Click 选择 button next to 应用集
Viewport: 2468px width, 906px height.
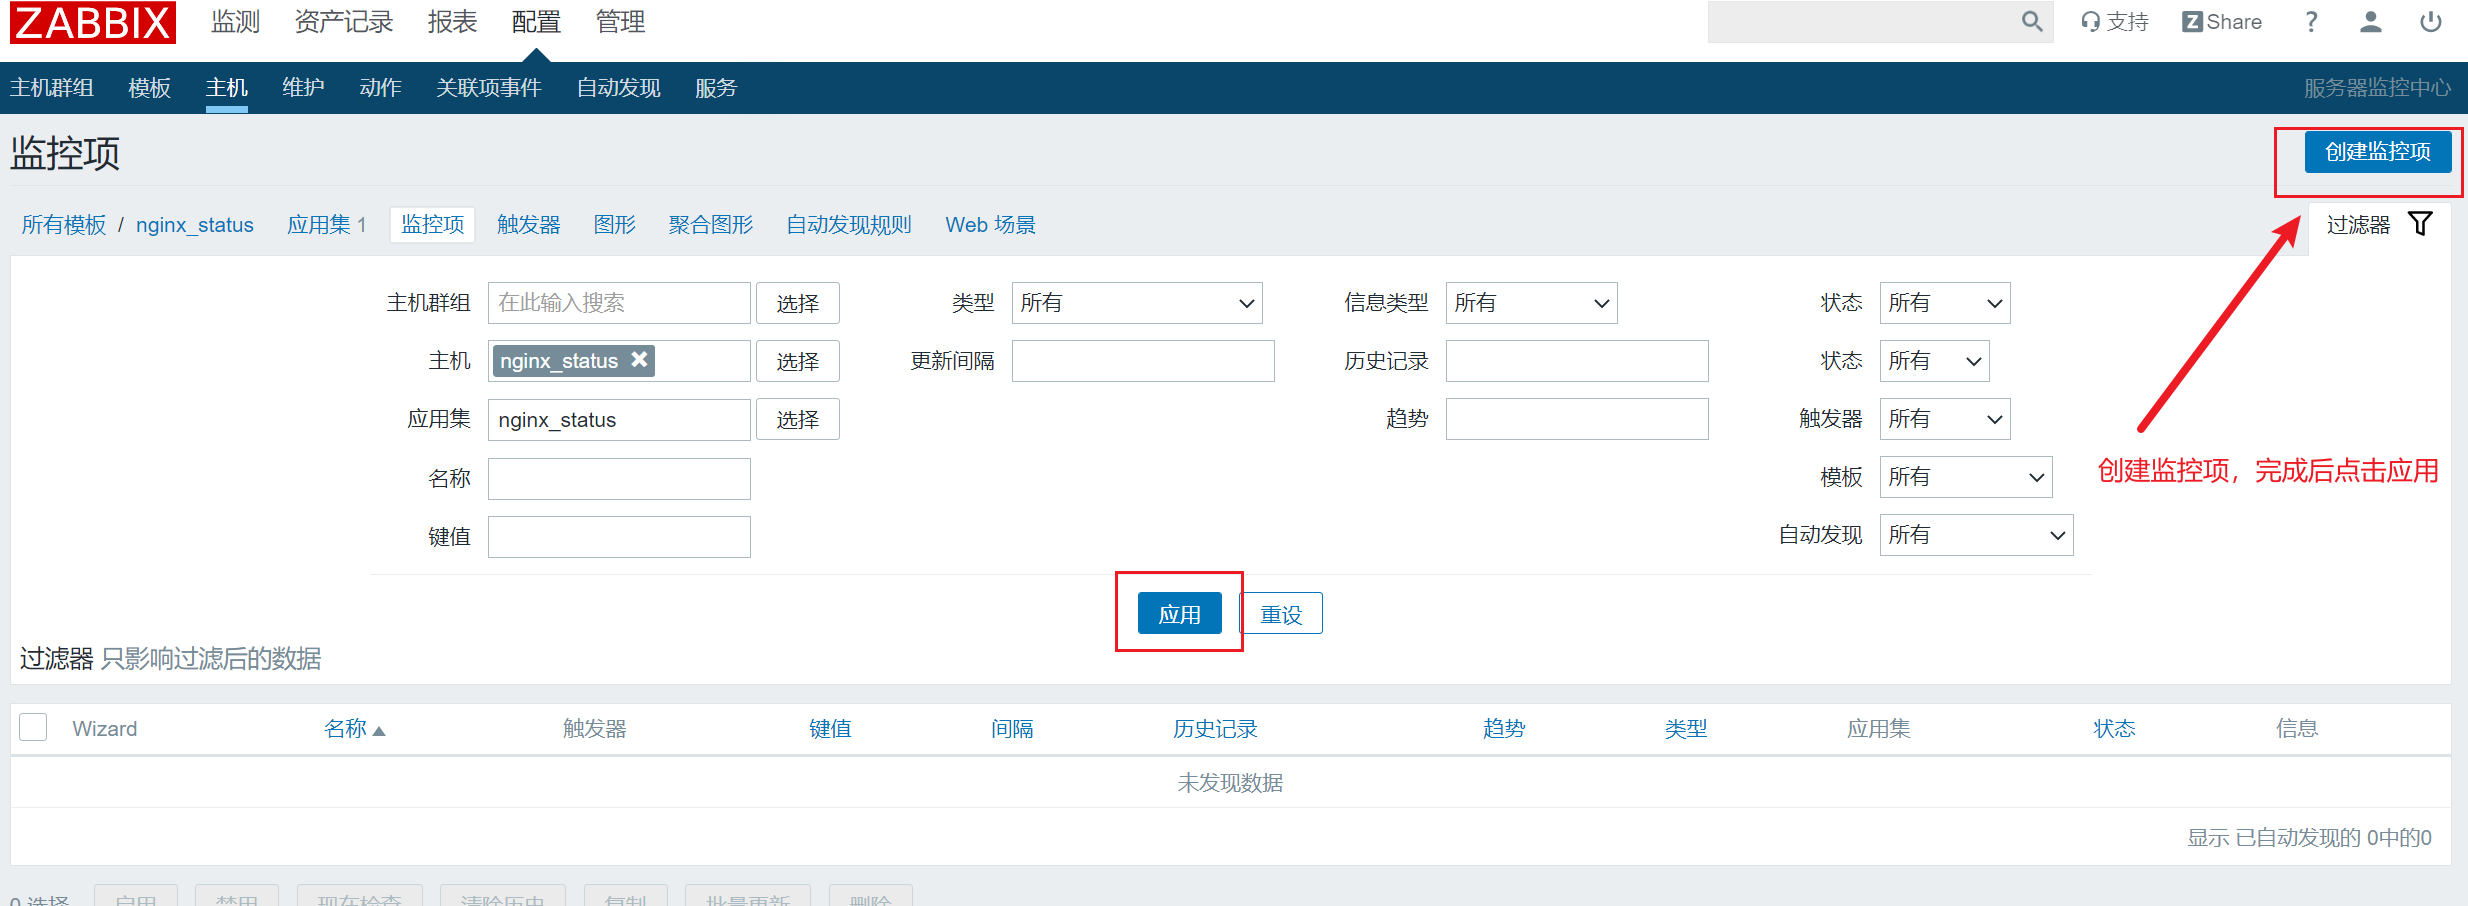(798, 419)
